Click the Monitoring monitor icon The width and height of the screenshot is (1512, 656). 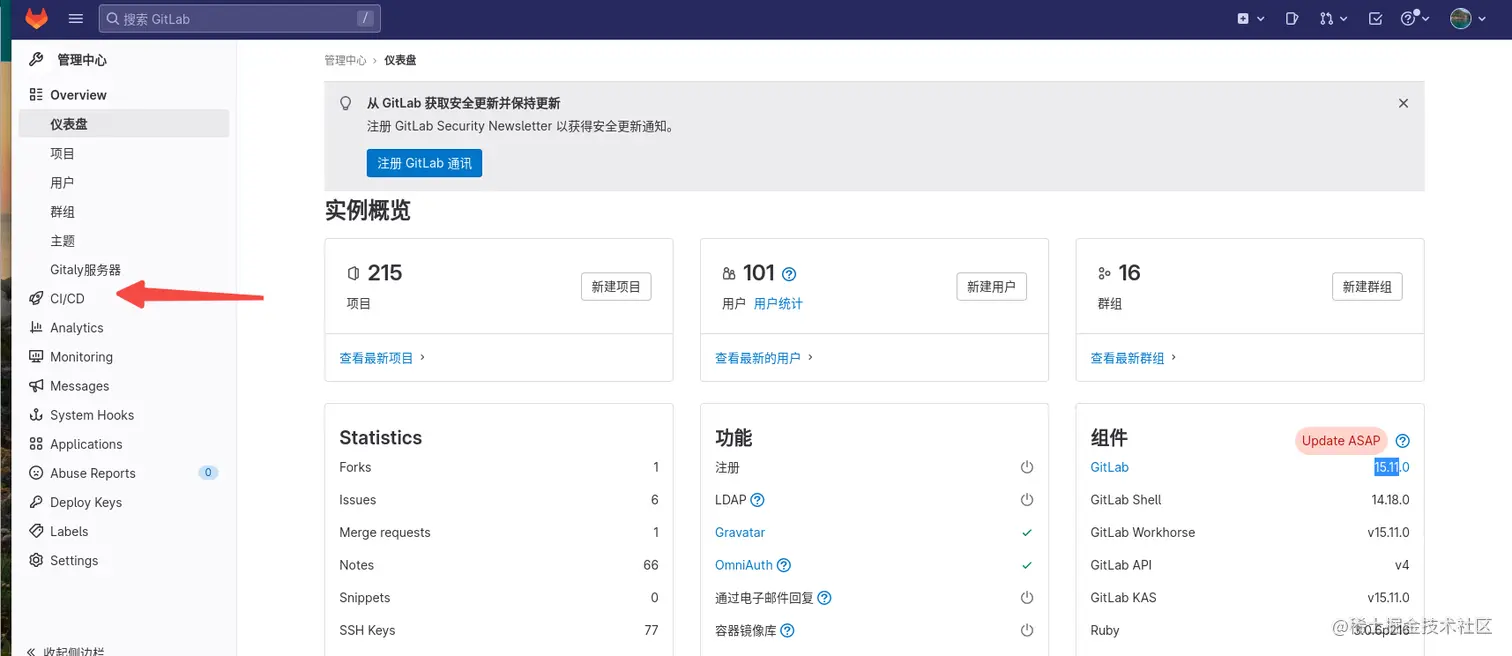(36, 356)
